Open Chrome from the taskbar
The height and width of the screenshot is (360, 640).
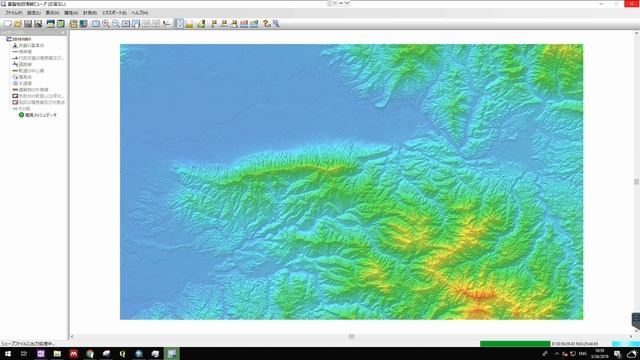90,354
